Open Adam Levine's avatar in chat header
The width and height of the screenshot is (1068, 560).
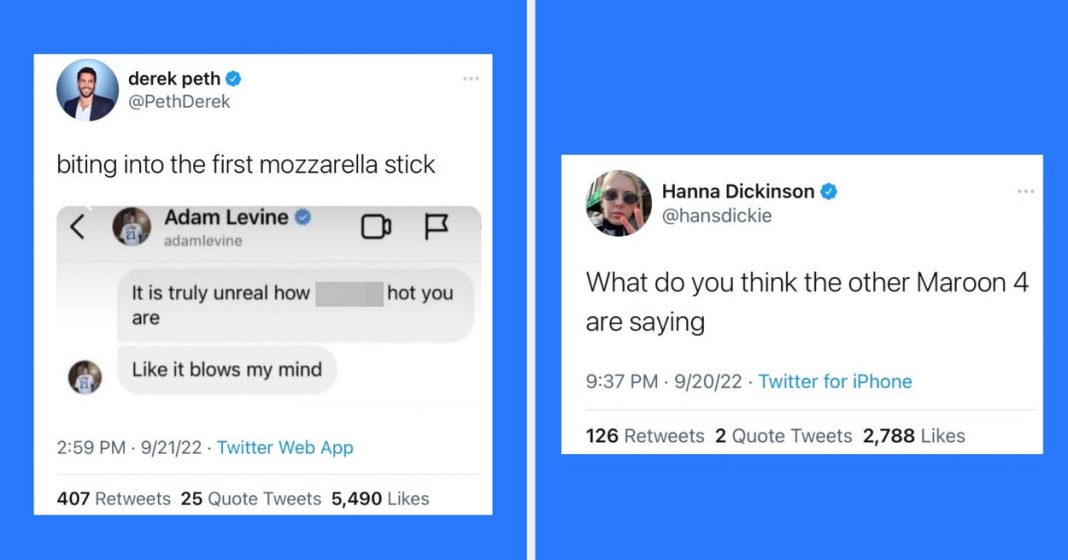coord(131,227)
